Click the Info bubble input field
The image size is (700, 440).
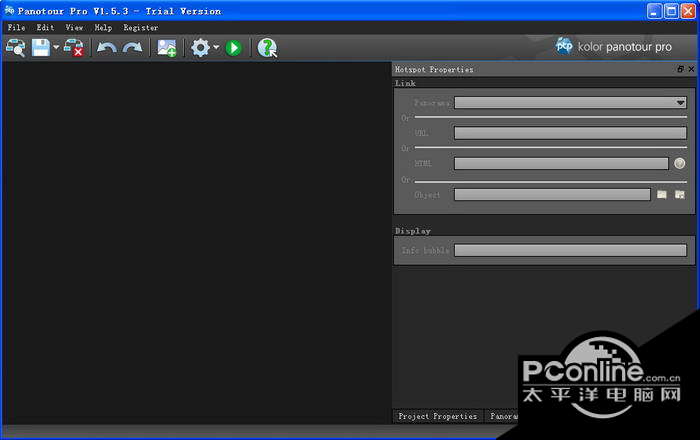[x=570, y=250]
